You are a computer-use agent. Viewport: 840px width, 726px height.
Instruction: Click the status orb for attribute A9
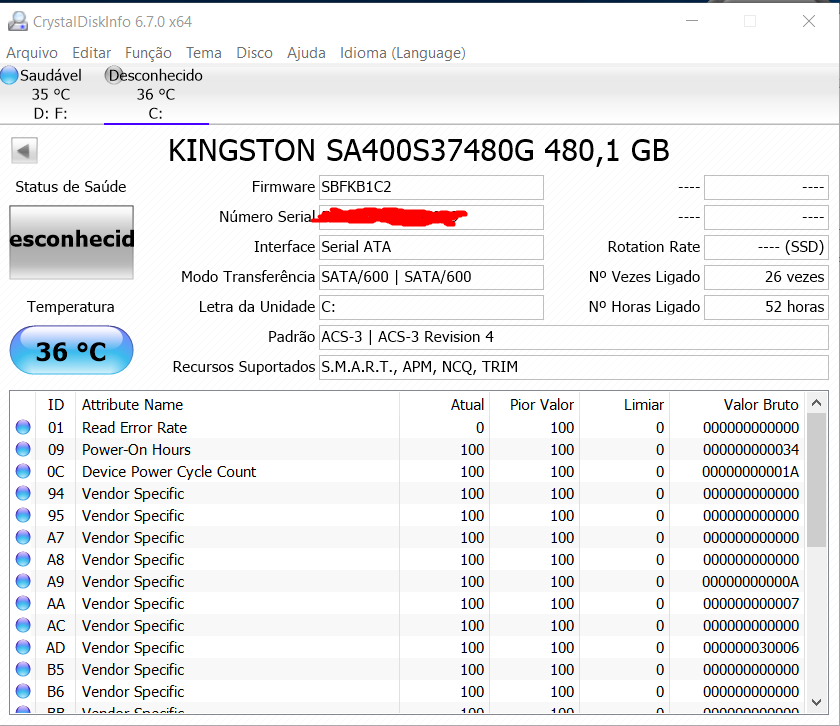click(x=23, y=581)
